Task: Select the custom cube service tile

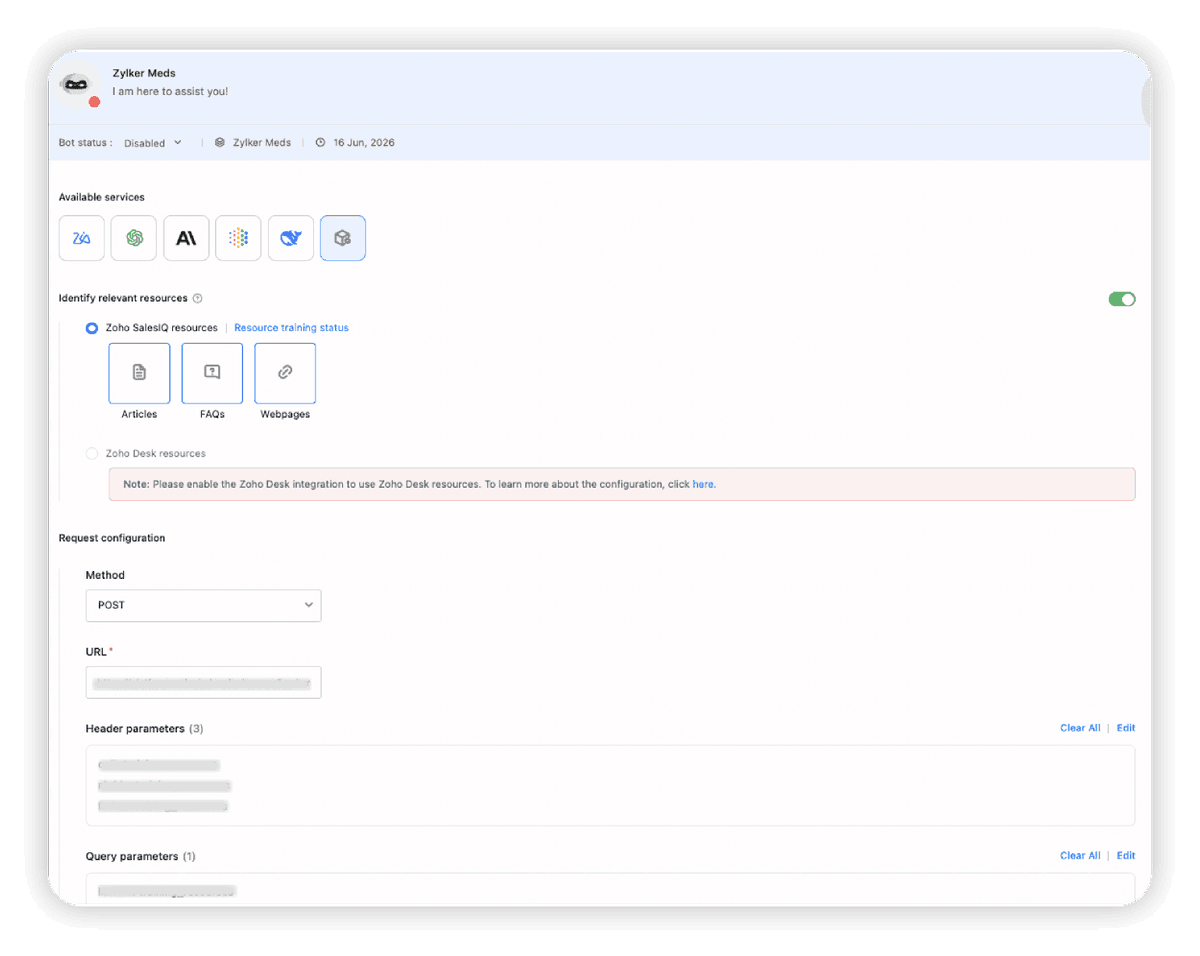Action: (343, 238)
